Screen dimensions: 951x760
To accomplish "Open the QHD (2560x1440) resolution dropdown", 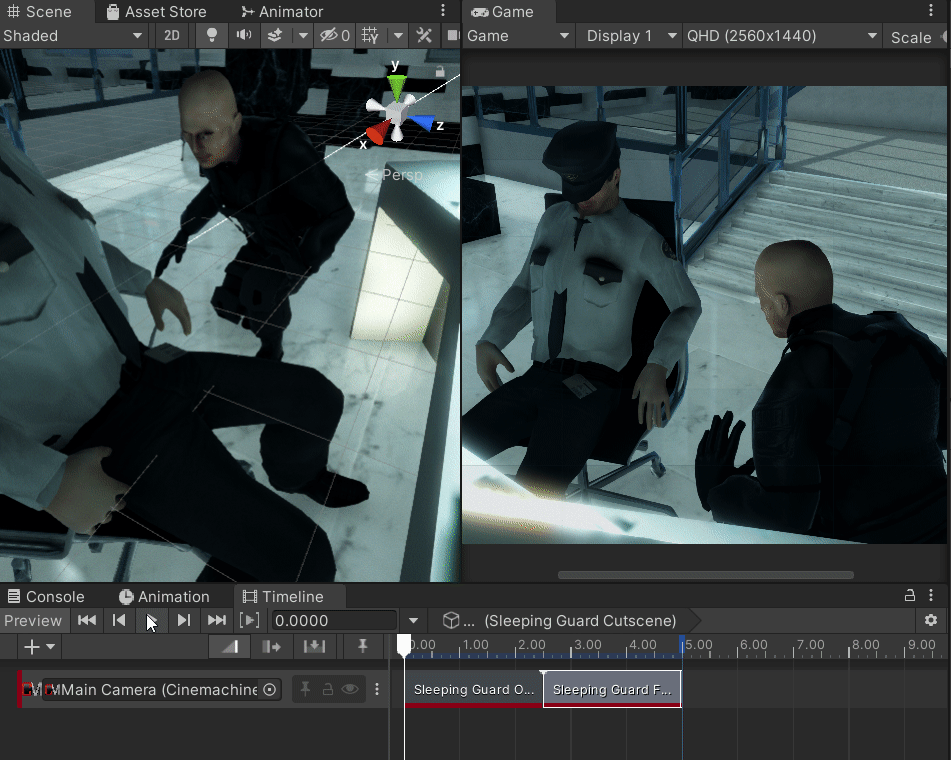I will [782, 36].
